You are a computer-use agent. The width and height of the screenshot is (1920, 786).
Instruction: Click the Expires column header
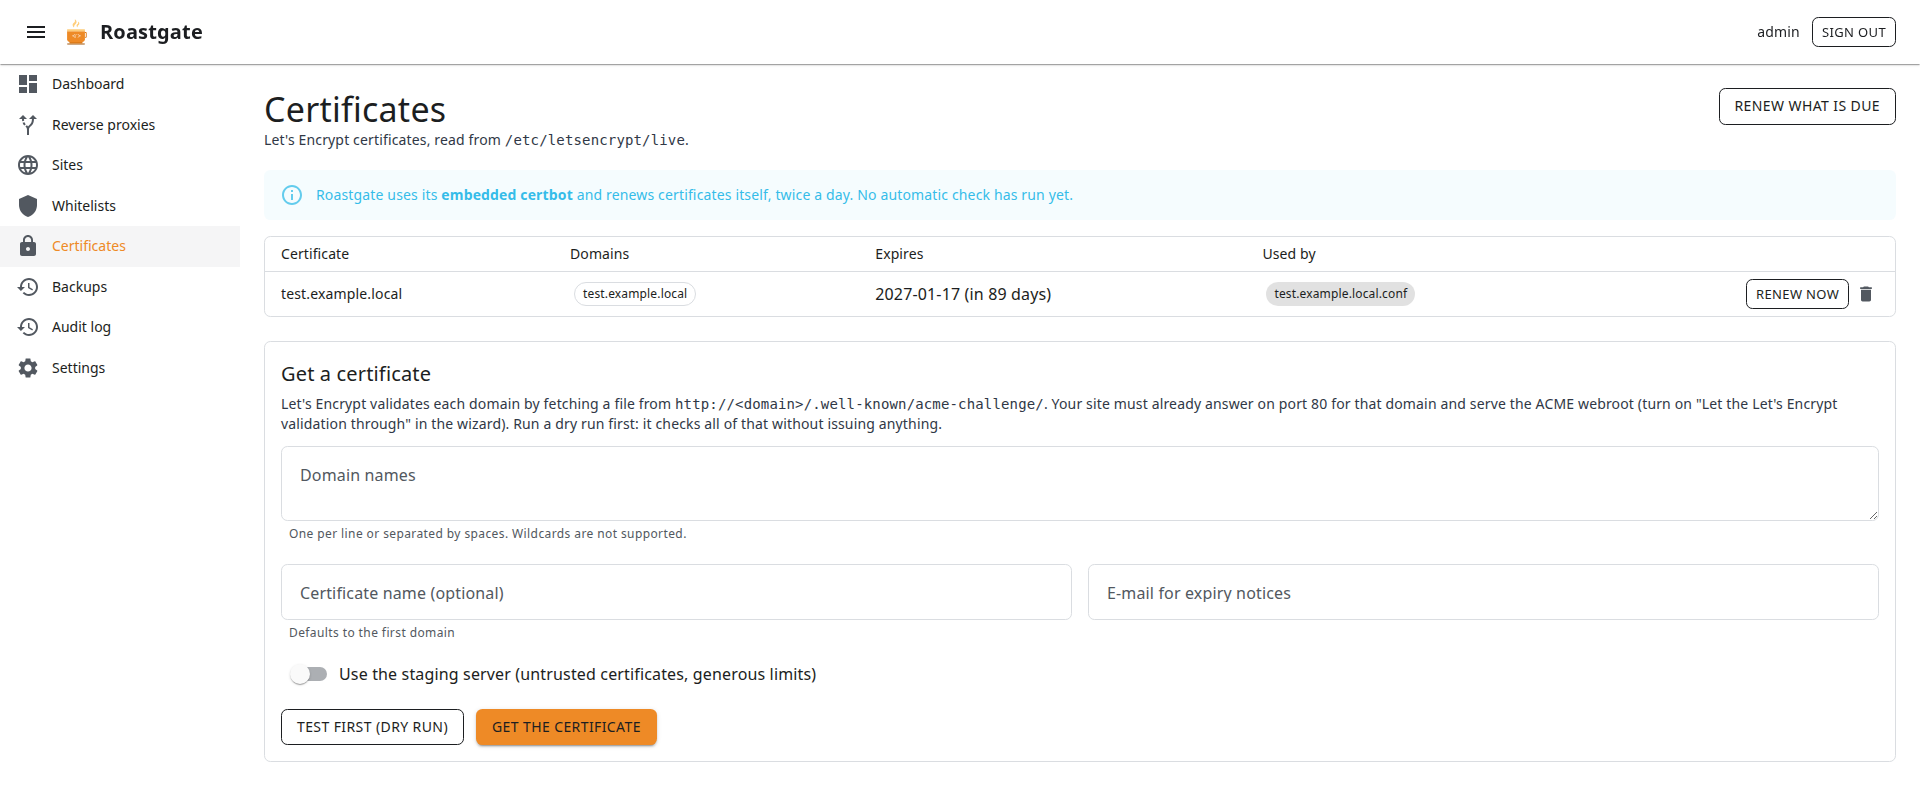pos(899,254)
